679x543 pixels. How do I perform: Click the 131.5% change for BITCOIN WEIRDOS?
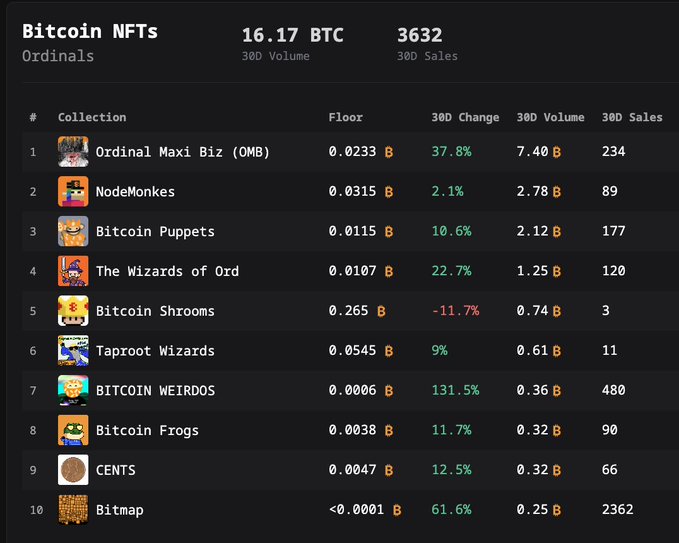coord(456,391)
